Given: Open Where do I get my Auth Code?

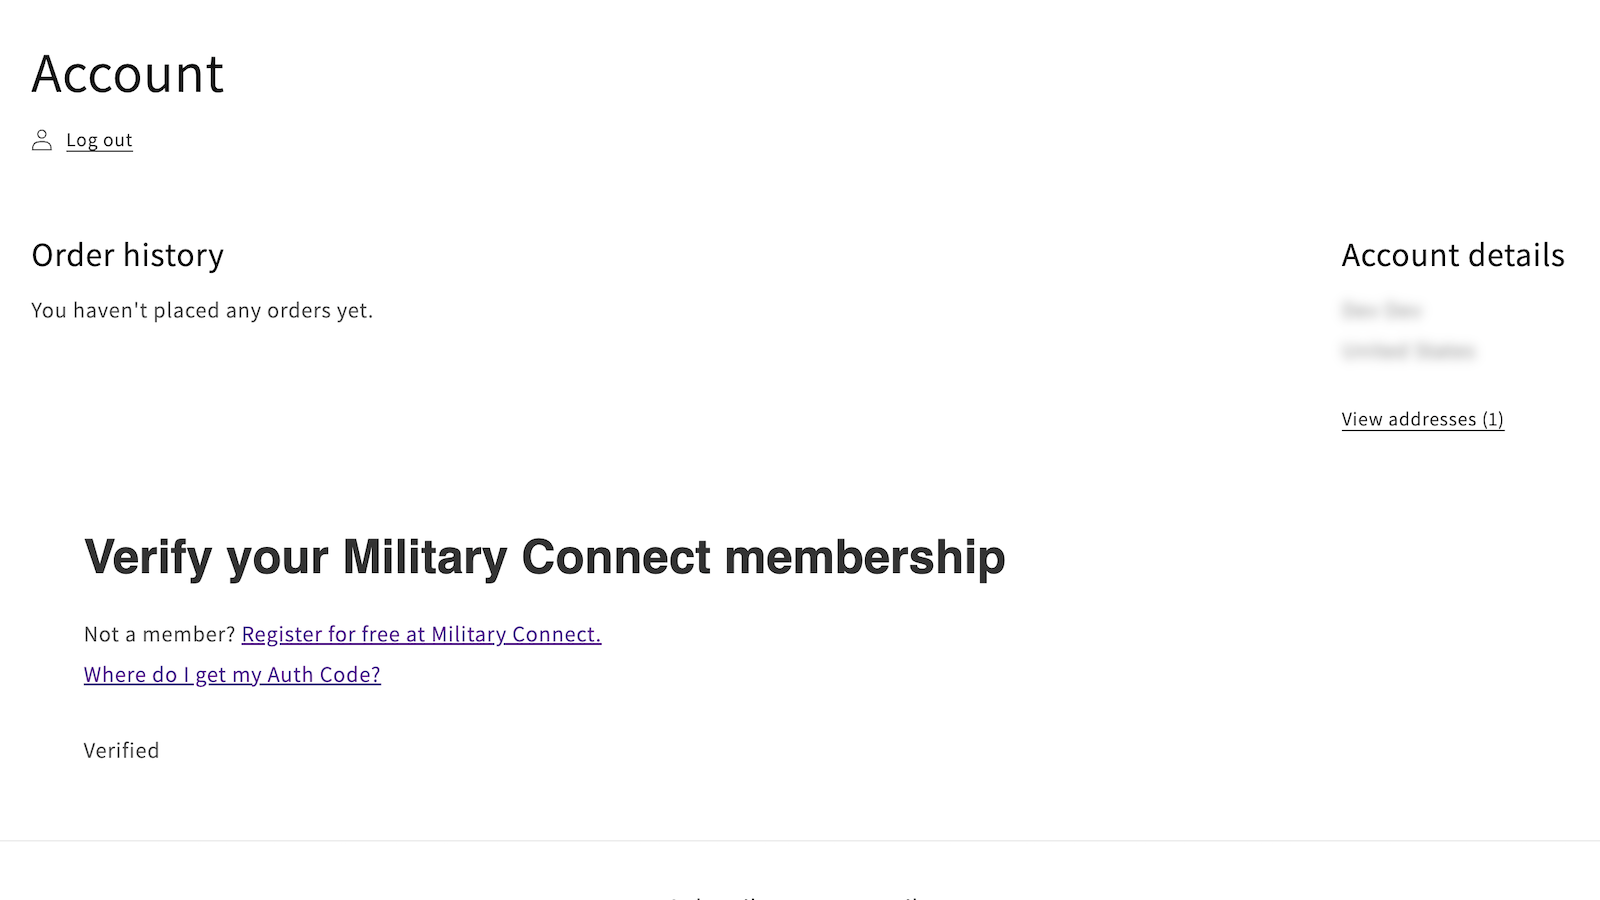Looking at the screenshot, I should click(231, 675).
